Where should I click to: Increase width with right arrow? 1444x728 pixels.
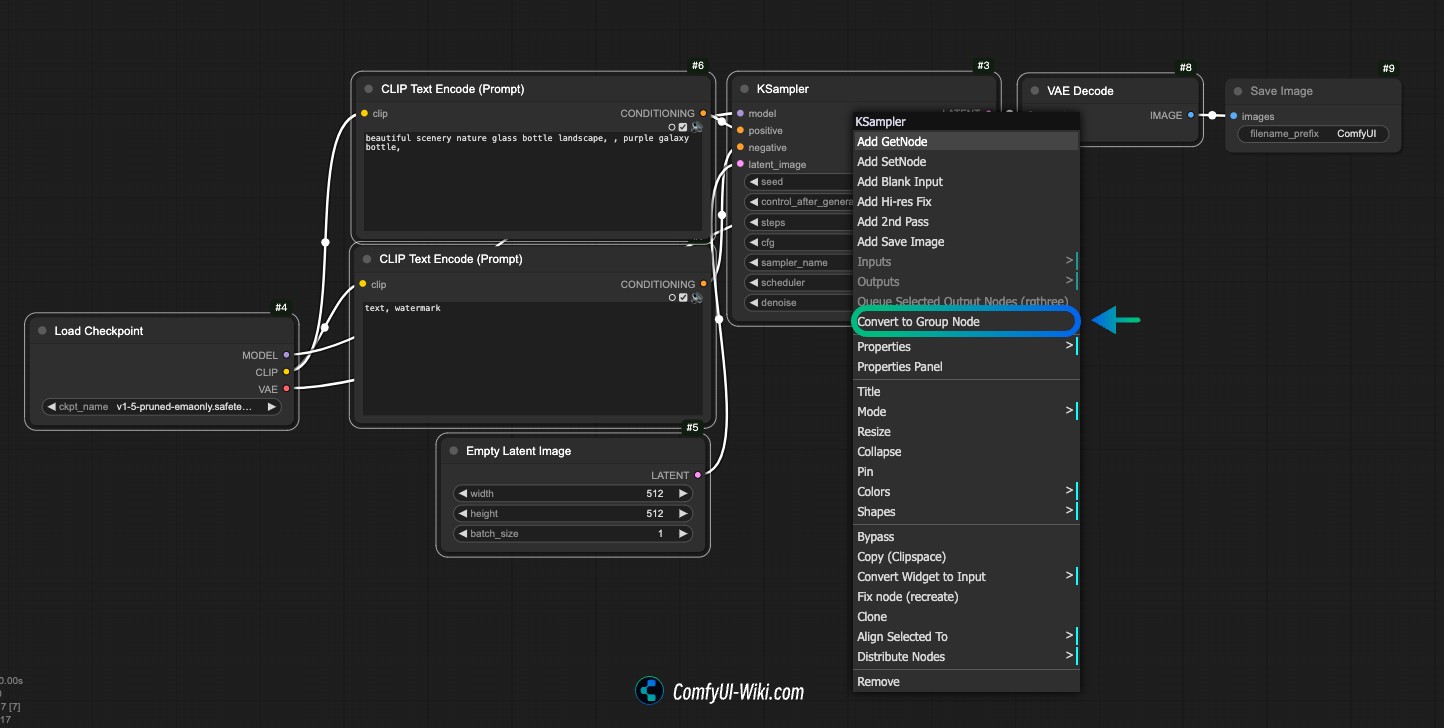pyautogui.click(x=683, y=493)
